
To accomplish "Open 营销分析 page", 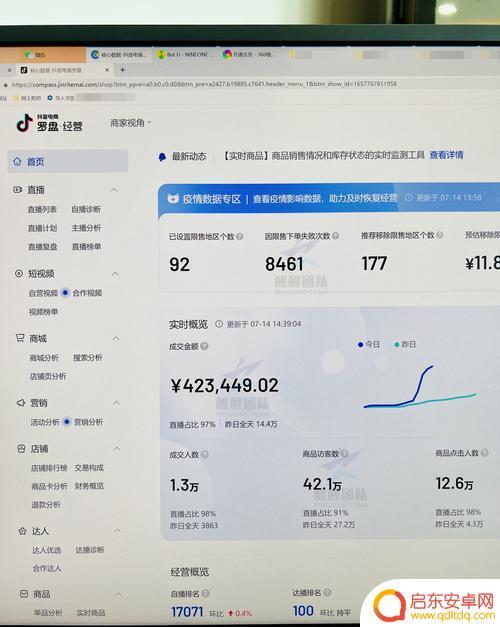I will [88, 422].
